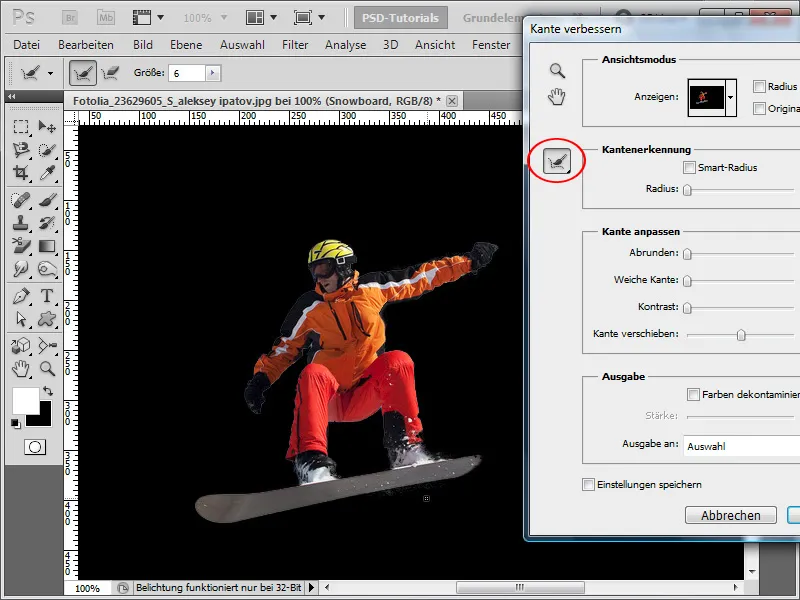Open the screen mode dropdown

coord(321,18)
